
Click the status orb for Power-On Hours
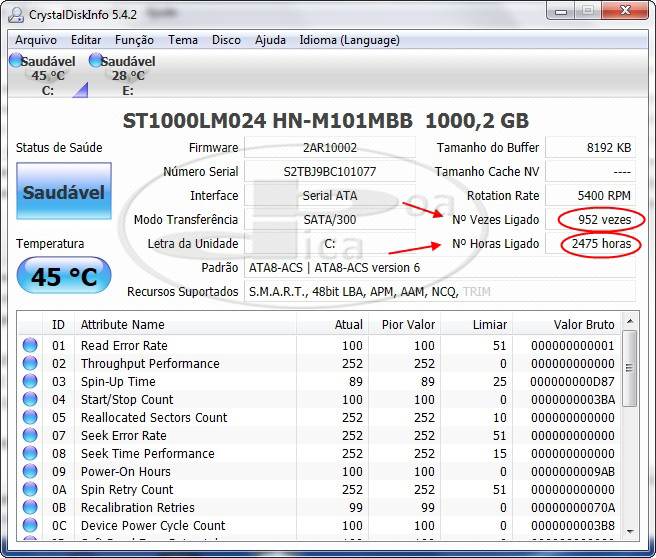(x=30, y=471)
